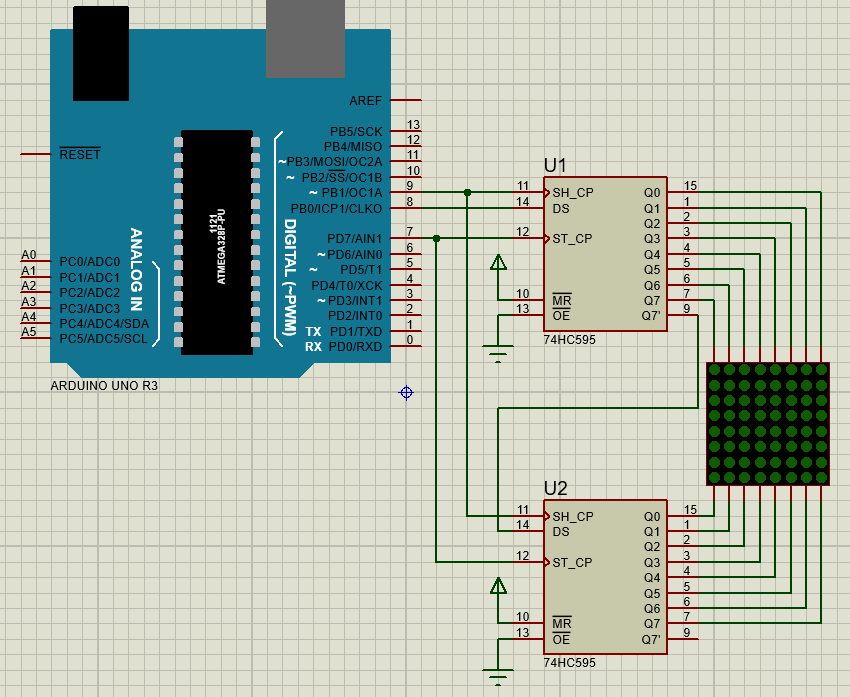Click the green 8x8 LED matrix
850x697 pixels.
(767, 424)
